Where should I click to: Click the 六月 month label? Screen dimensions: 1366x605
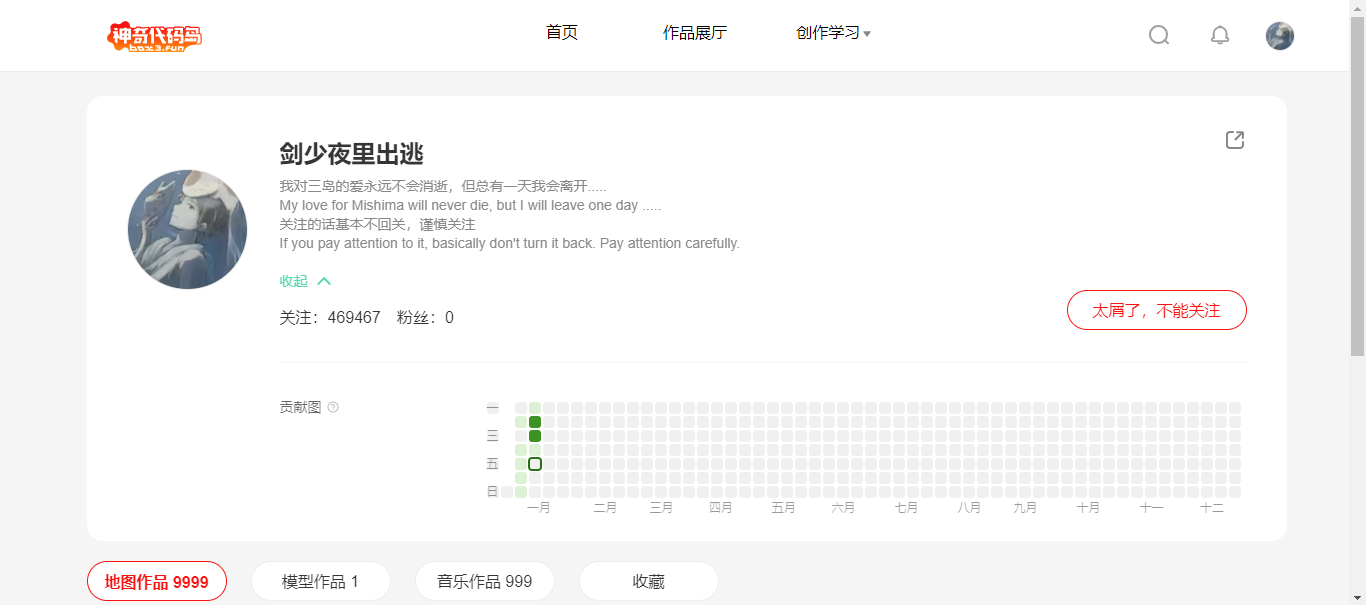[843, 508]
